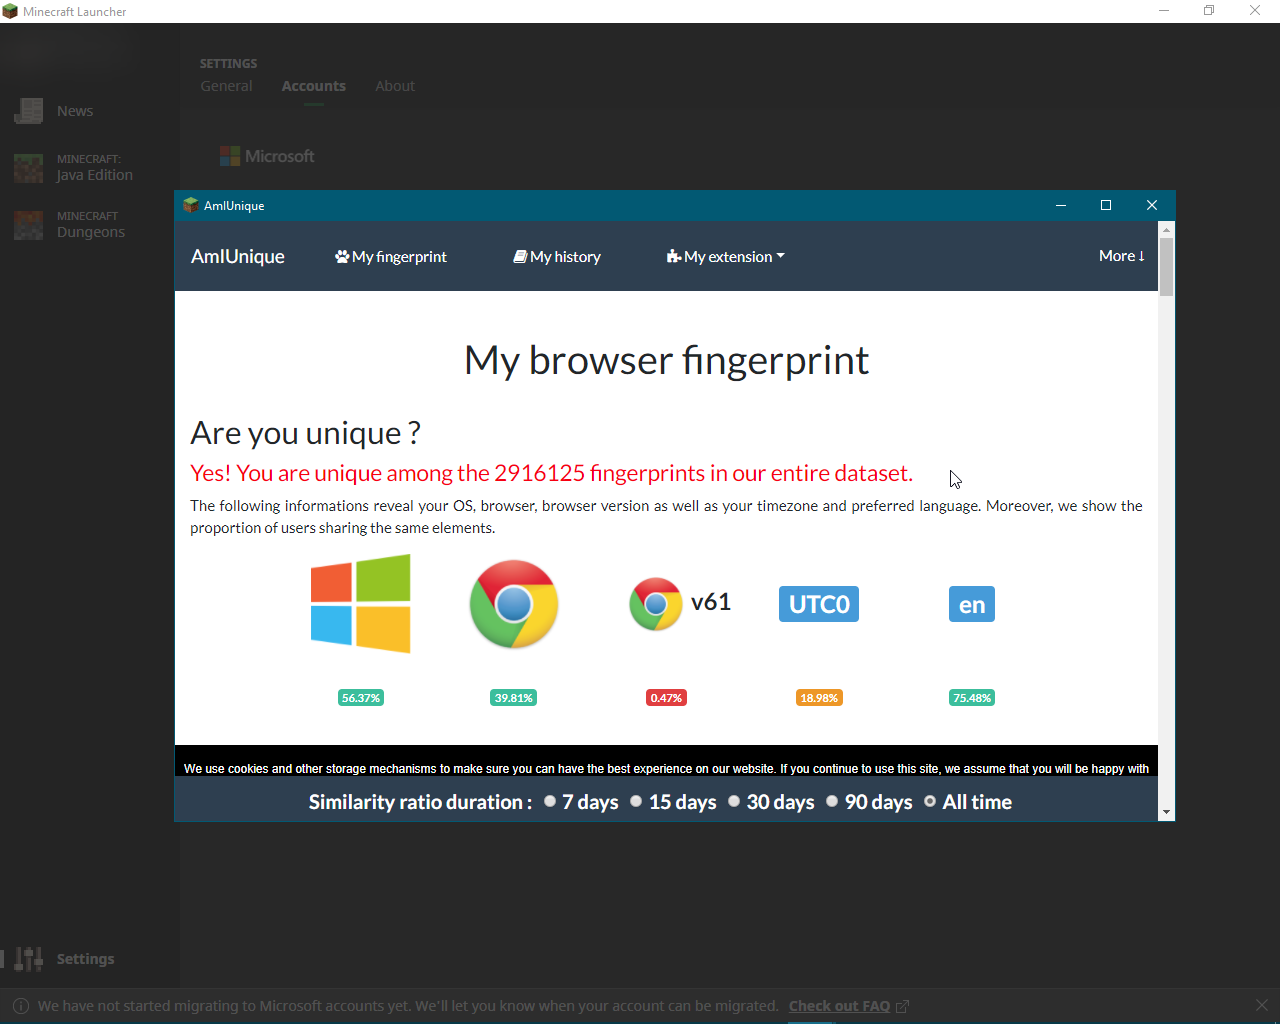Image resolution: width=1280 pixels, height=1024 pixels.
Task: Click the scrollbar up arrow in AmIUnique
Action: (1166, 229)
